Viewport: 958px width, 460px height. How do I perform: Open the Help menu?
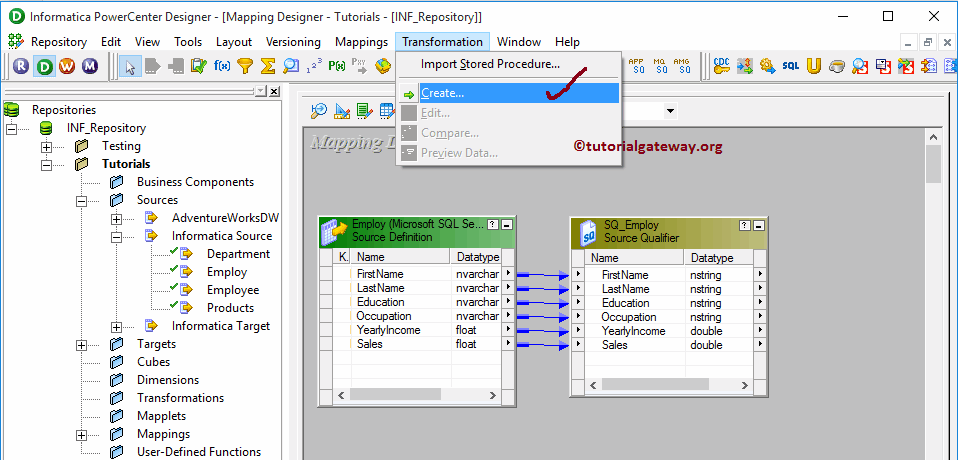568,42
